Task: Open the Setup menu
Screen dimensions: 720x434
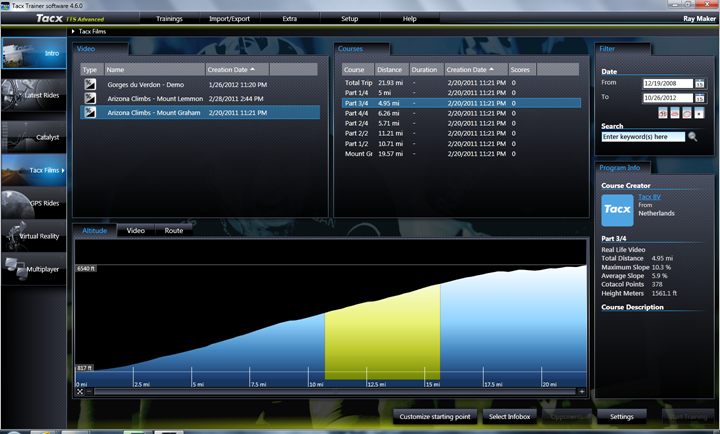Action: tap(349, 19)
